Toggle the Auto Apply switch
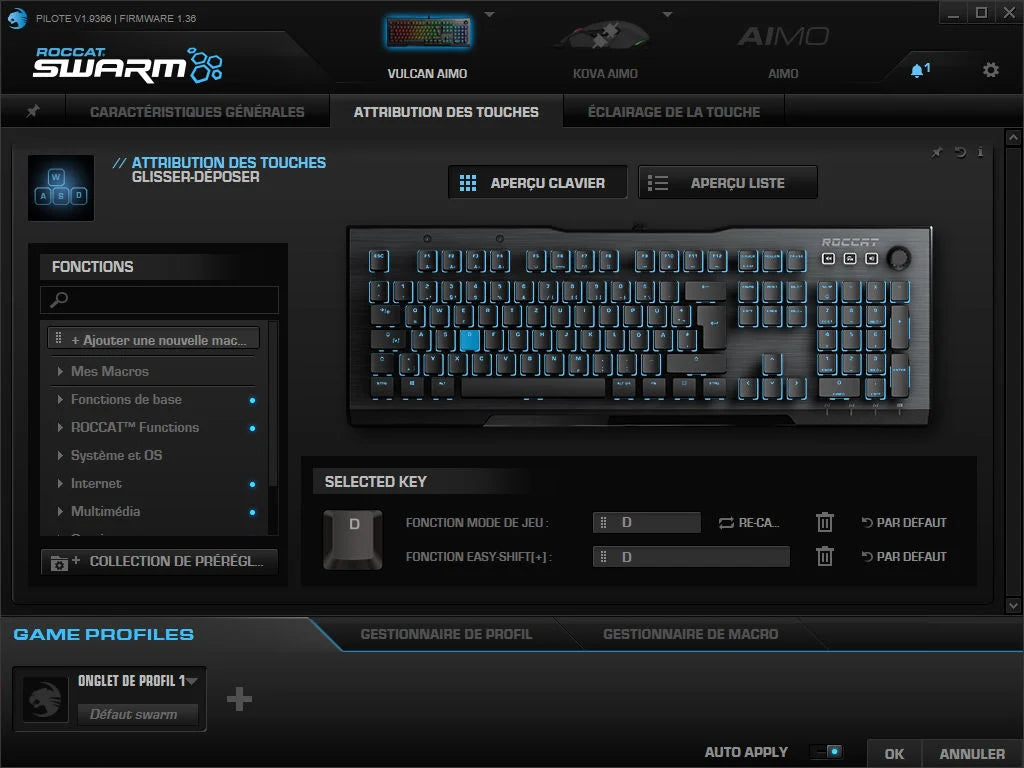The height and width of the screenshot is (768, 1024). (827, 752)
